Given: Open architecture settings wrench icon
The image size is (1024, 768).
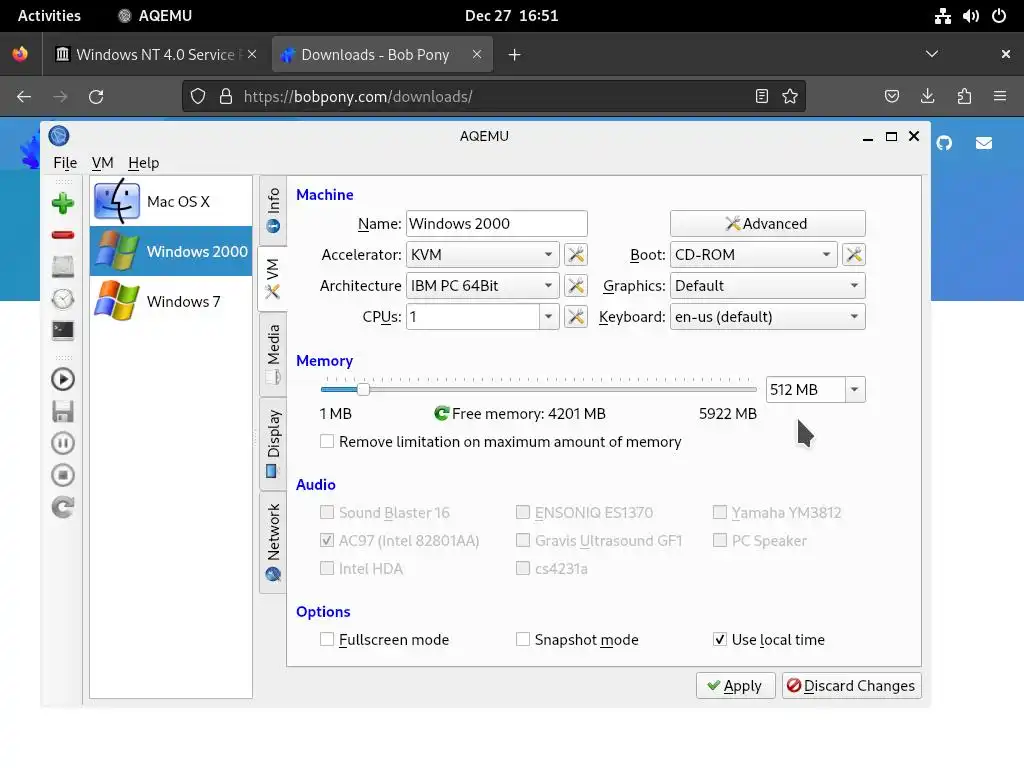Looking at the screenshot, I should (x=575, y=285).
